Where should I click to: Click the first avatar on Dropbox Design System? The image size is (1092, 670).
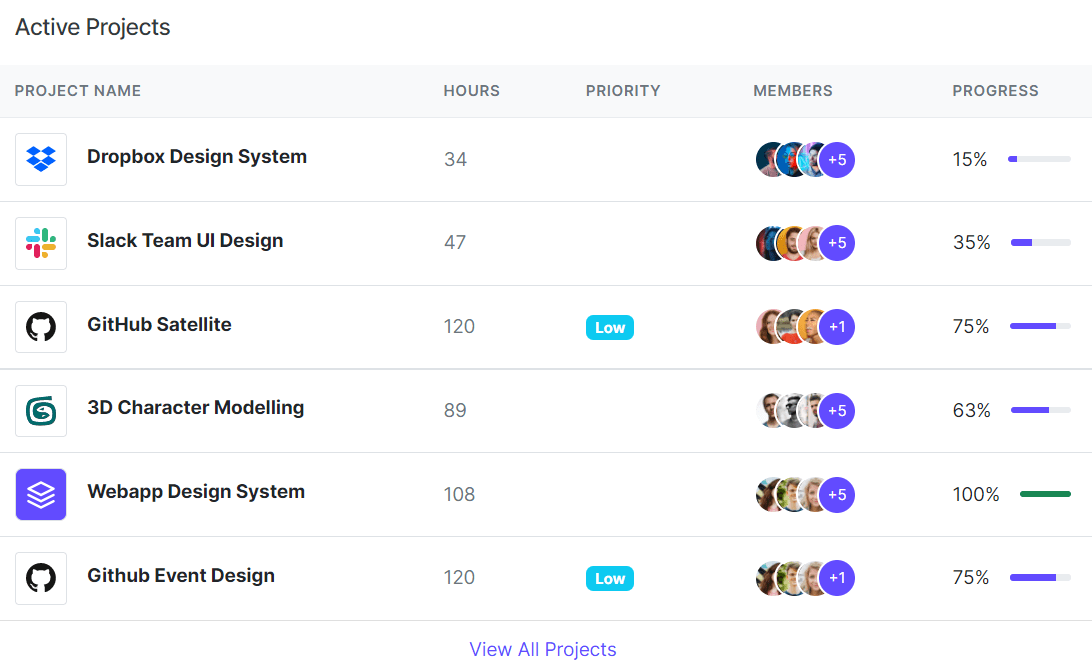768,159
